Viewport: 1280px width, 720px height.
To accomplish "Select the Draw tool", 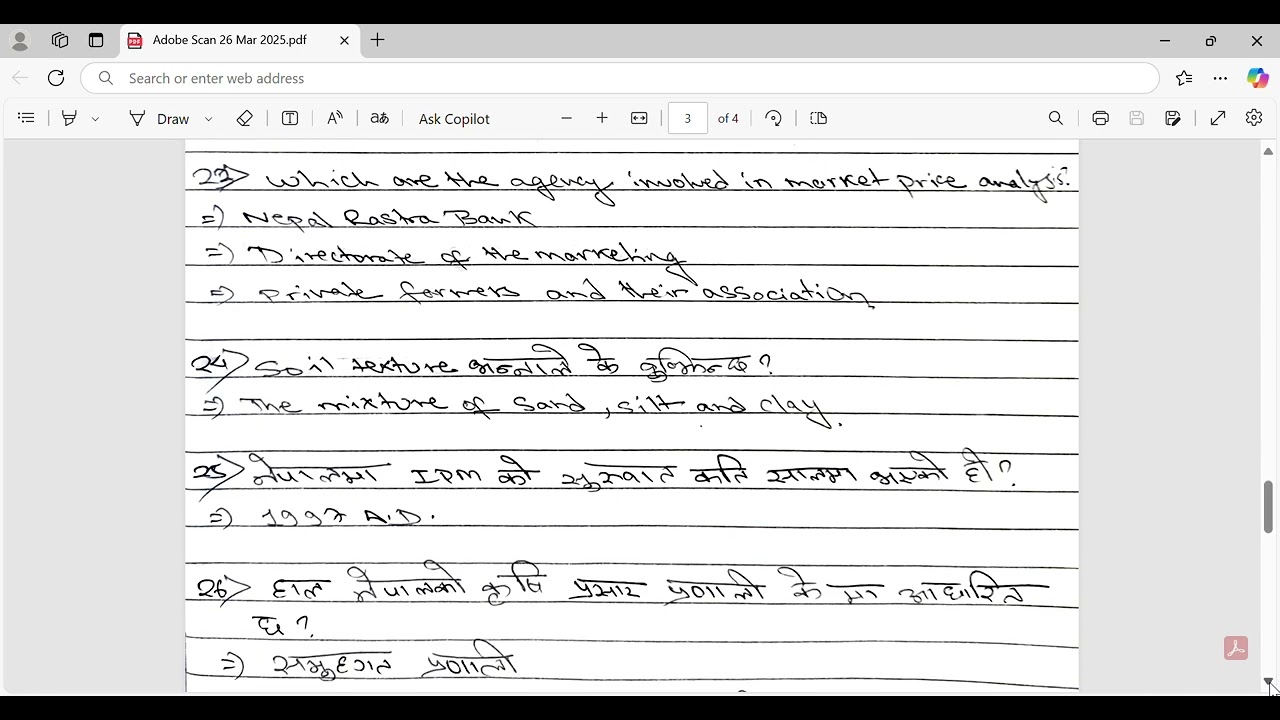I will 159,118.
